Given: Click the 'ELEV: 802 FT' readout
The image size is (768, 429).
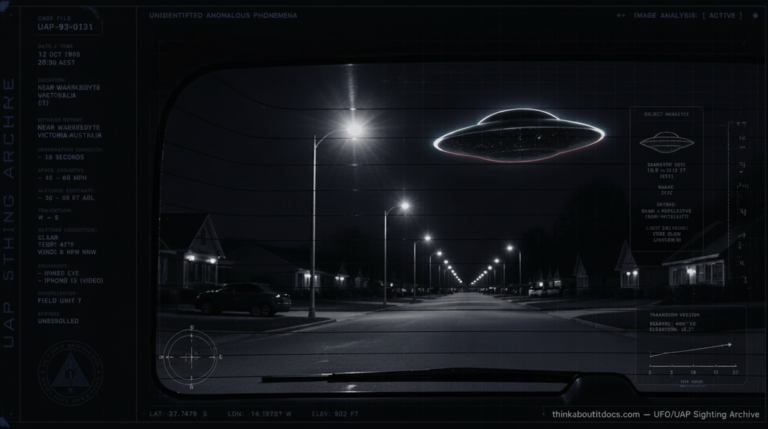Looking at the screenshot, I should (336, 414).
